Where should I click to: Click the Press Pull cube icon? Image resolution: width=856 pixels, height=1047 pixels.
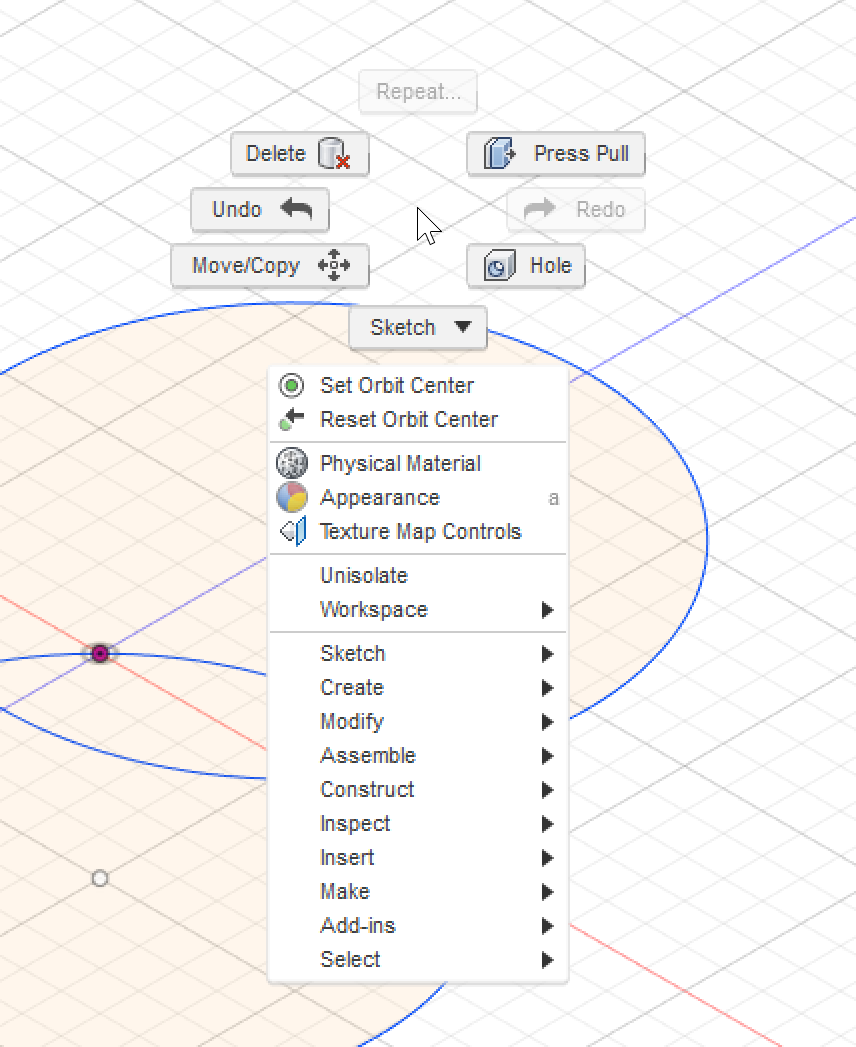click(x=499, y=154)
